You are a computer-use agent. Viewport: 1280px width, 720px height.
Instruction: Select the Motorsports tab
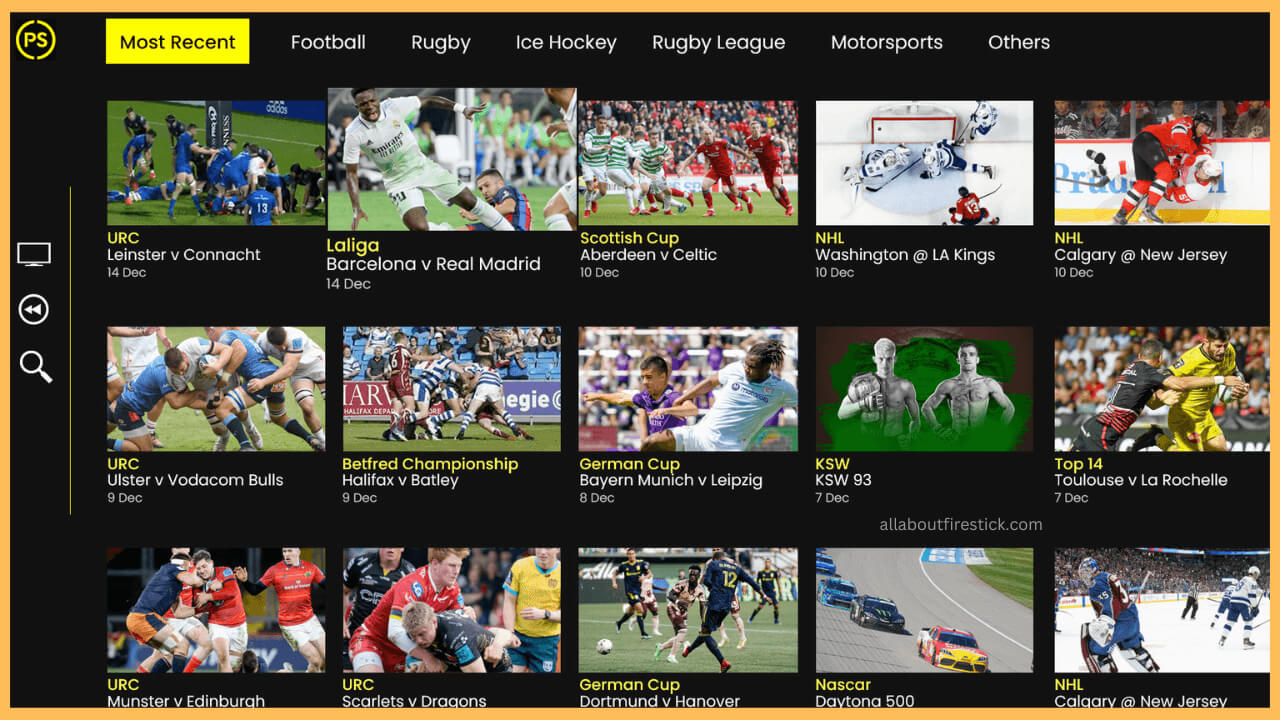[886, 42]
